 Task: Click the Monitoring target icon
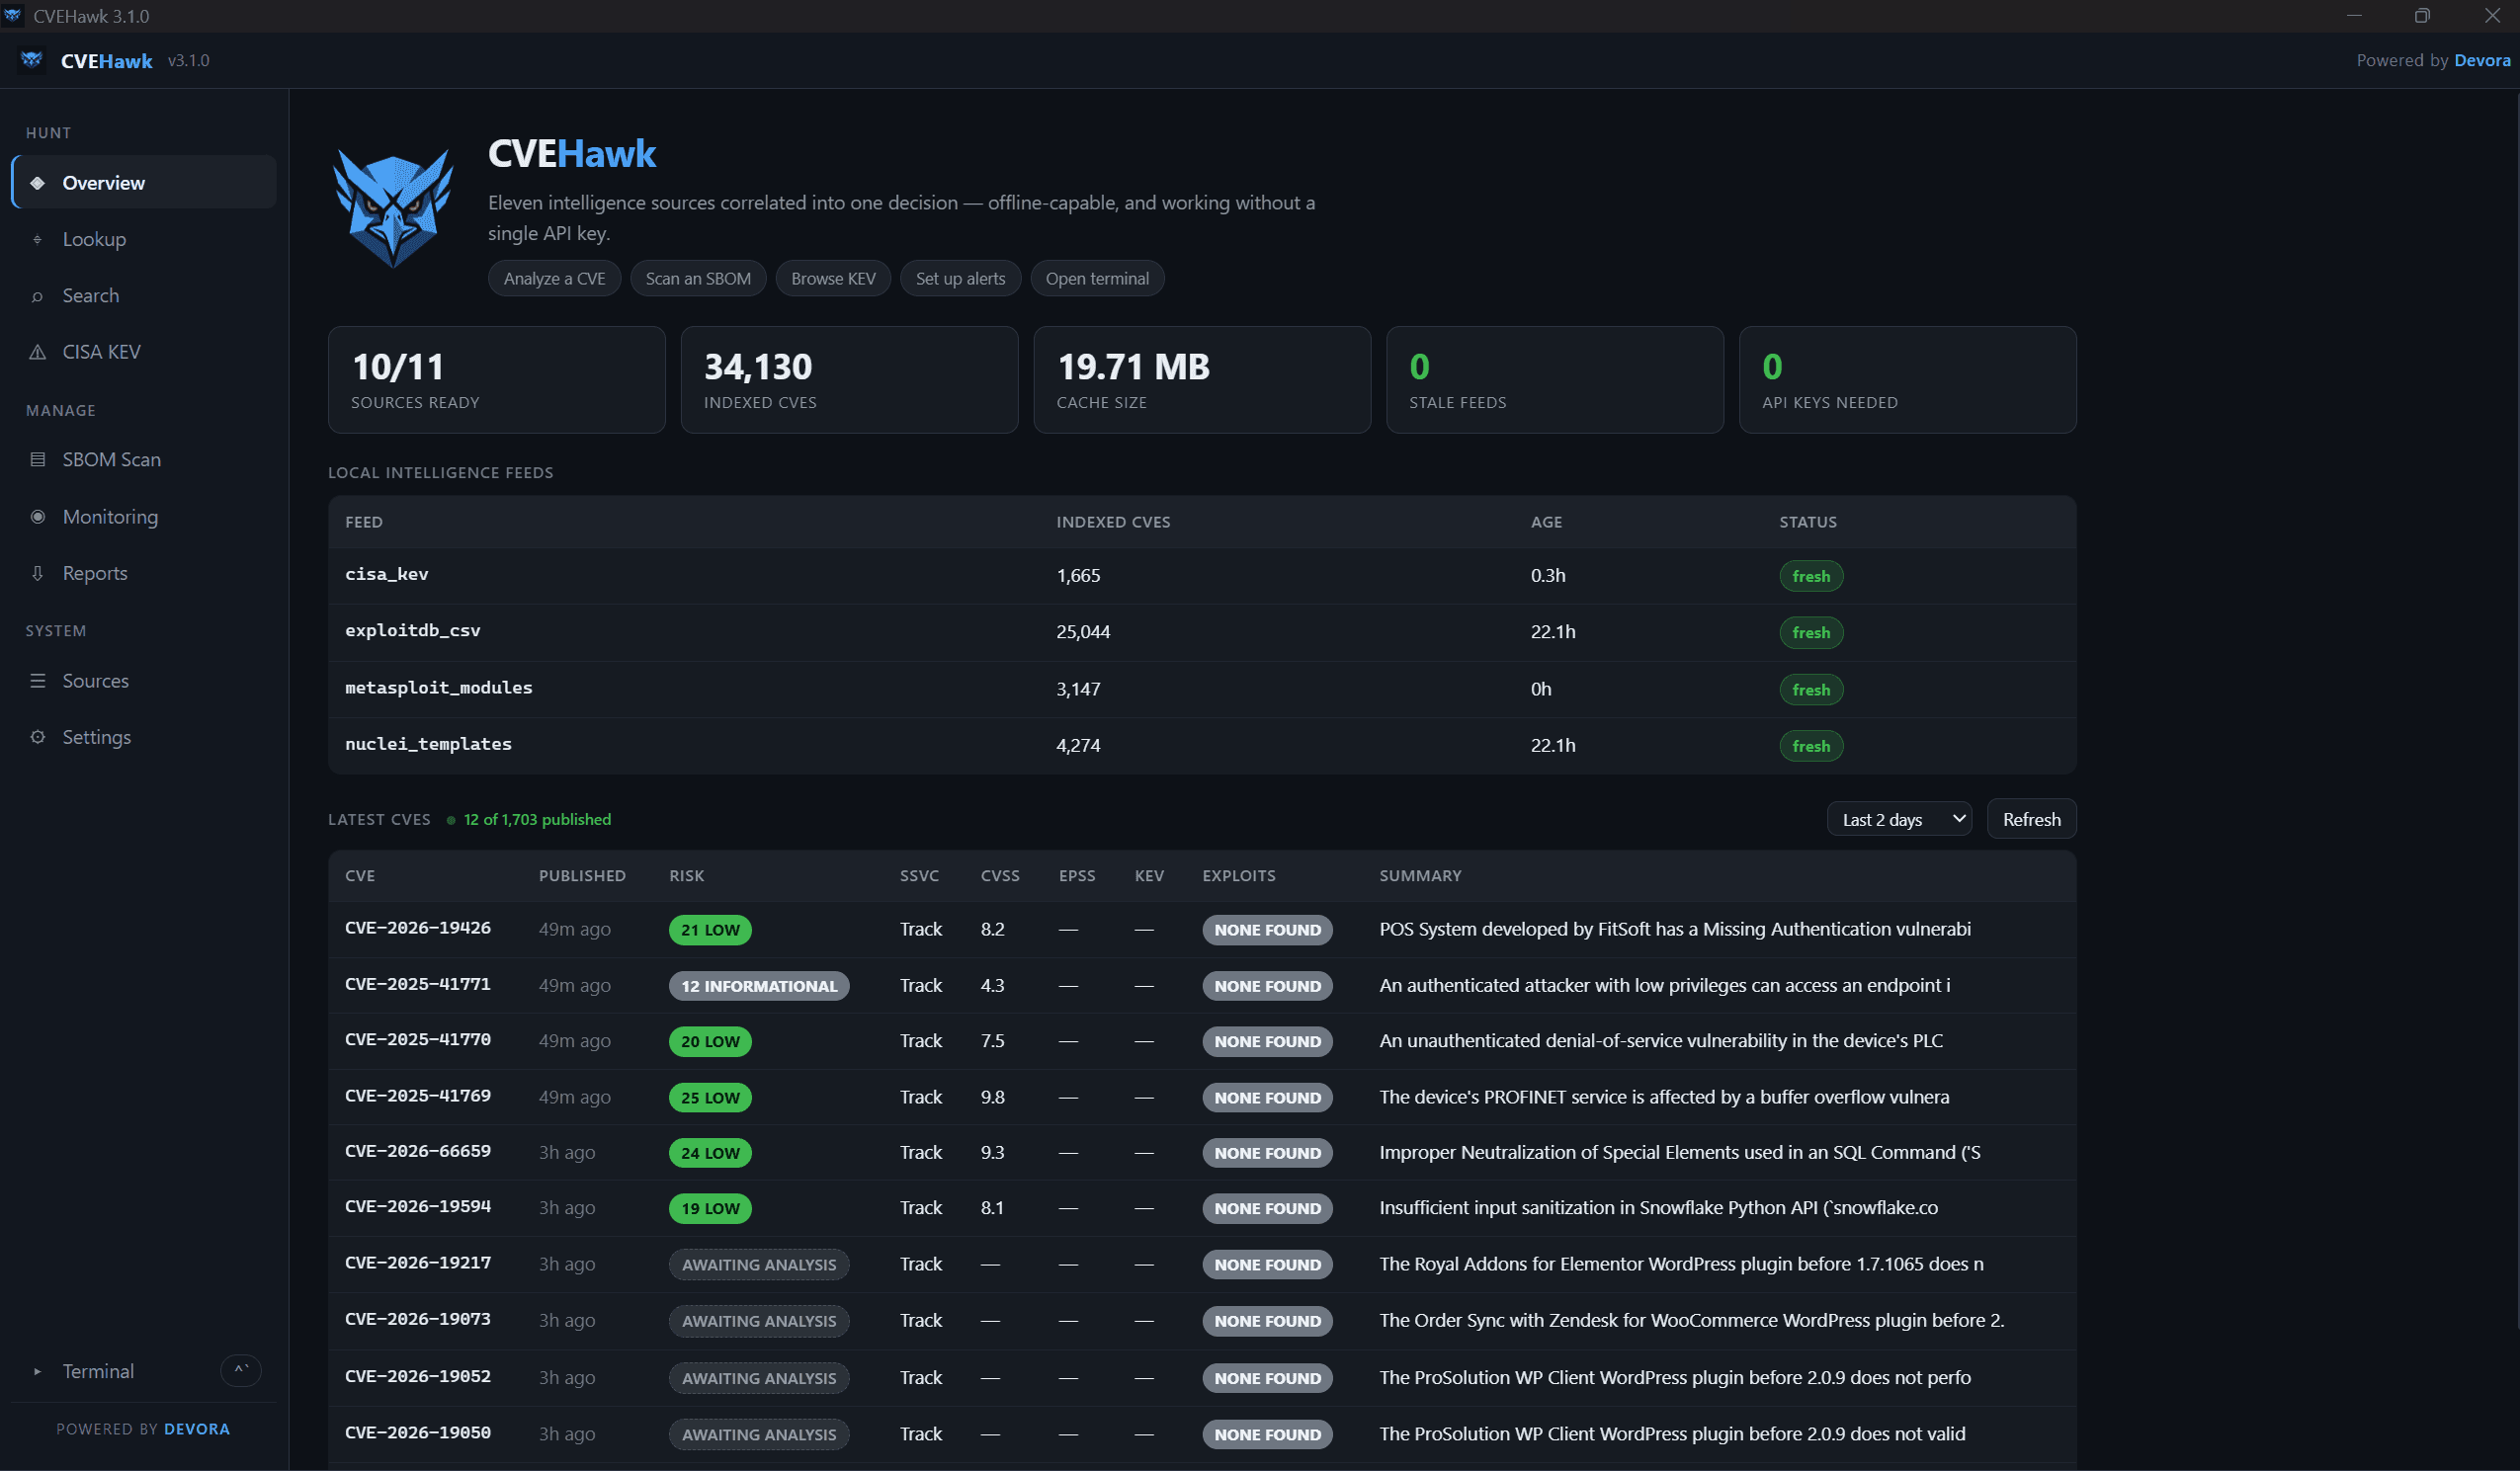[38, 517]
